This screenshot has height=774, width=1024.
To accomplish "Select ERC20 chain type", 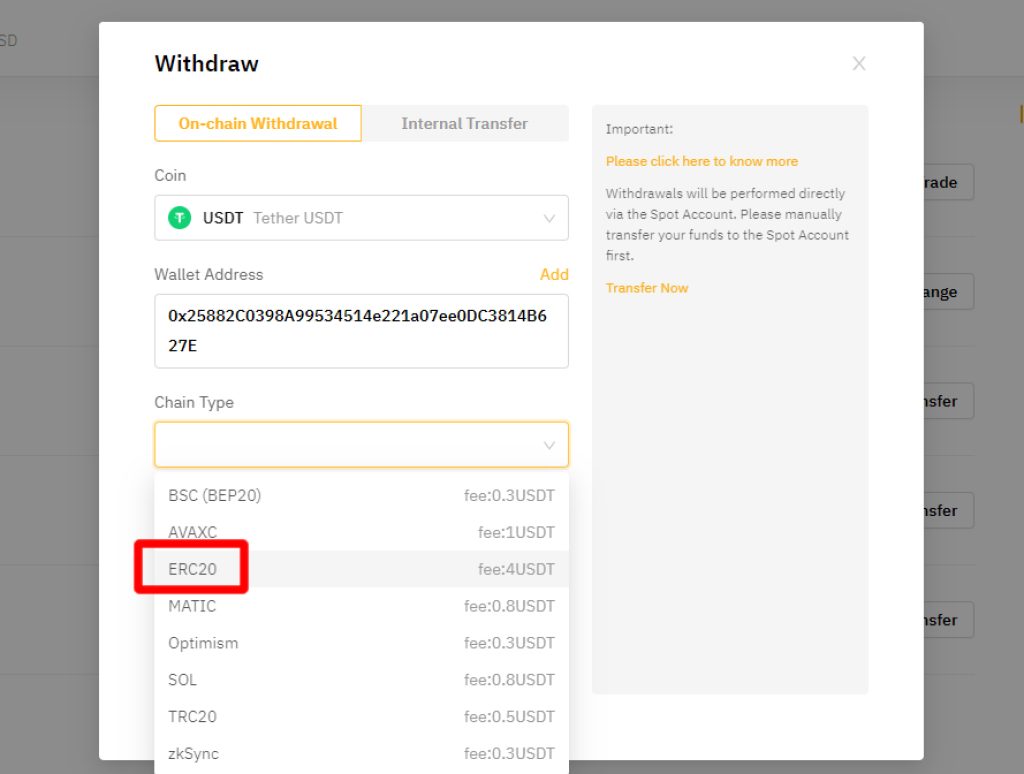I will 361,570.
